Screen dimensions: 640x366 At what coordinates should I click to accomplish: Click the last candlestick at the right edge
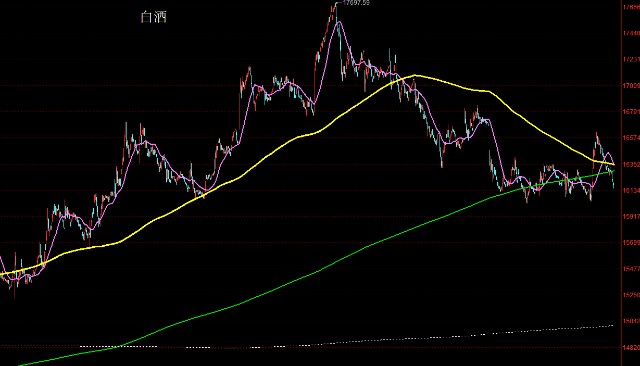click(613, 180)
